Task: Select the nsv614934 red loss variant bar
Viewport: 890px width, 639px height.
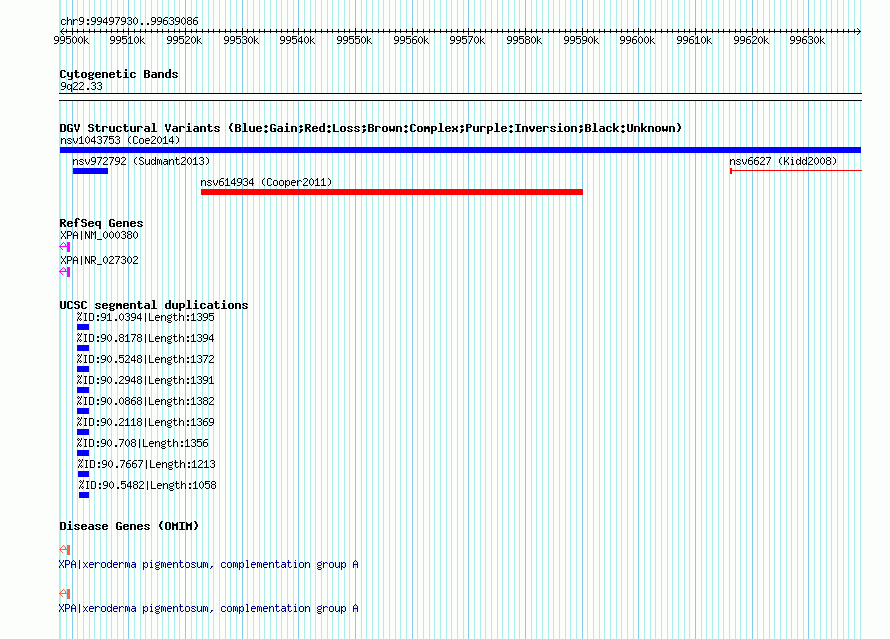Action: click(x=392, y=192)
